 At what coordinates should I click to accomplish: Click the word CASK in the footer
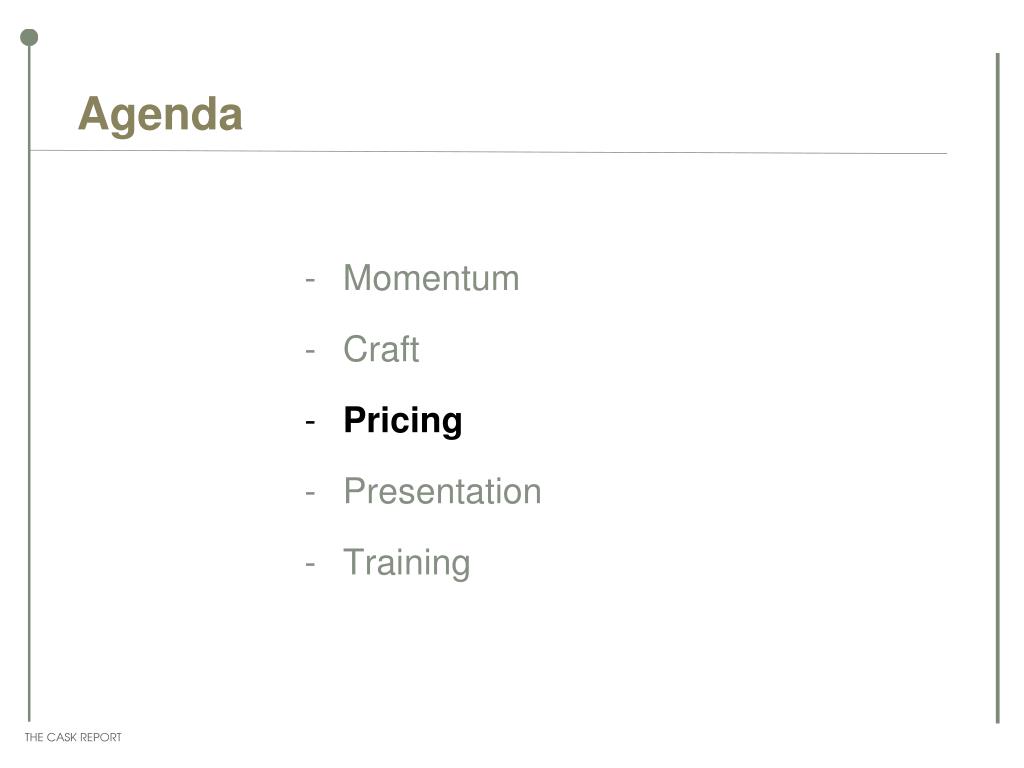pos(62,737)
